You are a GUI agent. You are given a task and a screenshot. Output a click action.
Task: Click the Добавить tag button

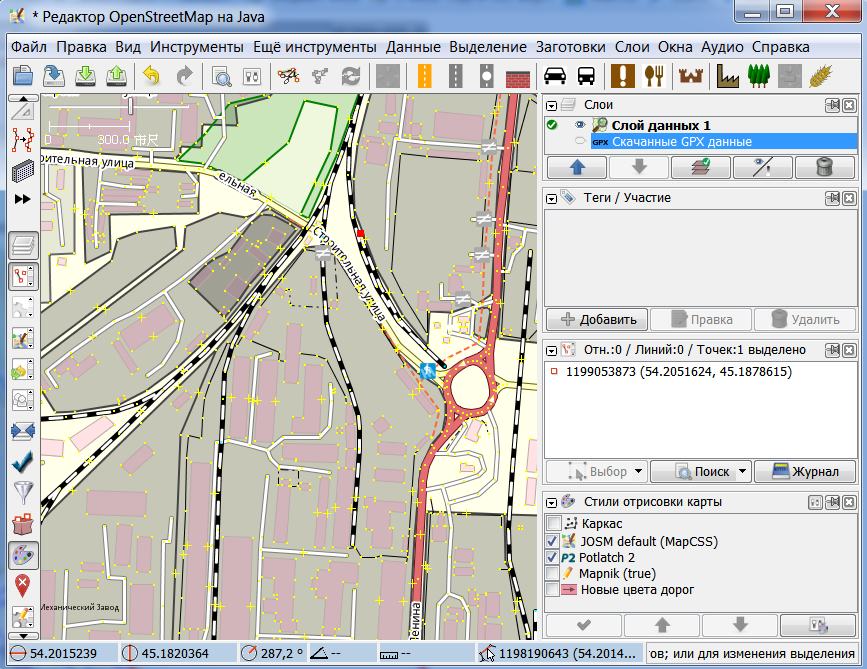[x=597, y=320]
